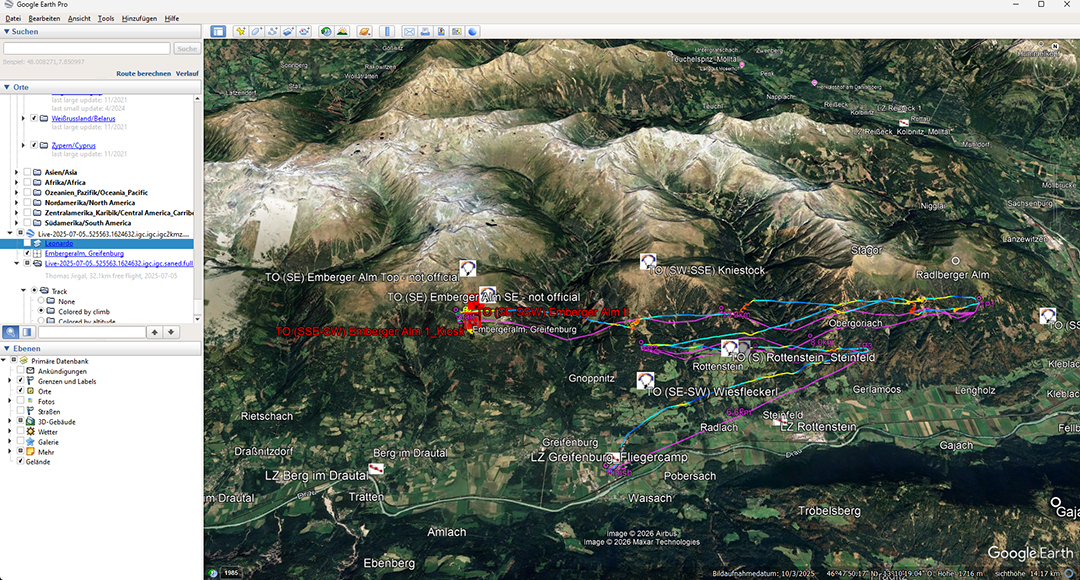Expand the Galerie layer tree node
This screenshot has height=580, width=1080.
[9, 442]
